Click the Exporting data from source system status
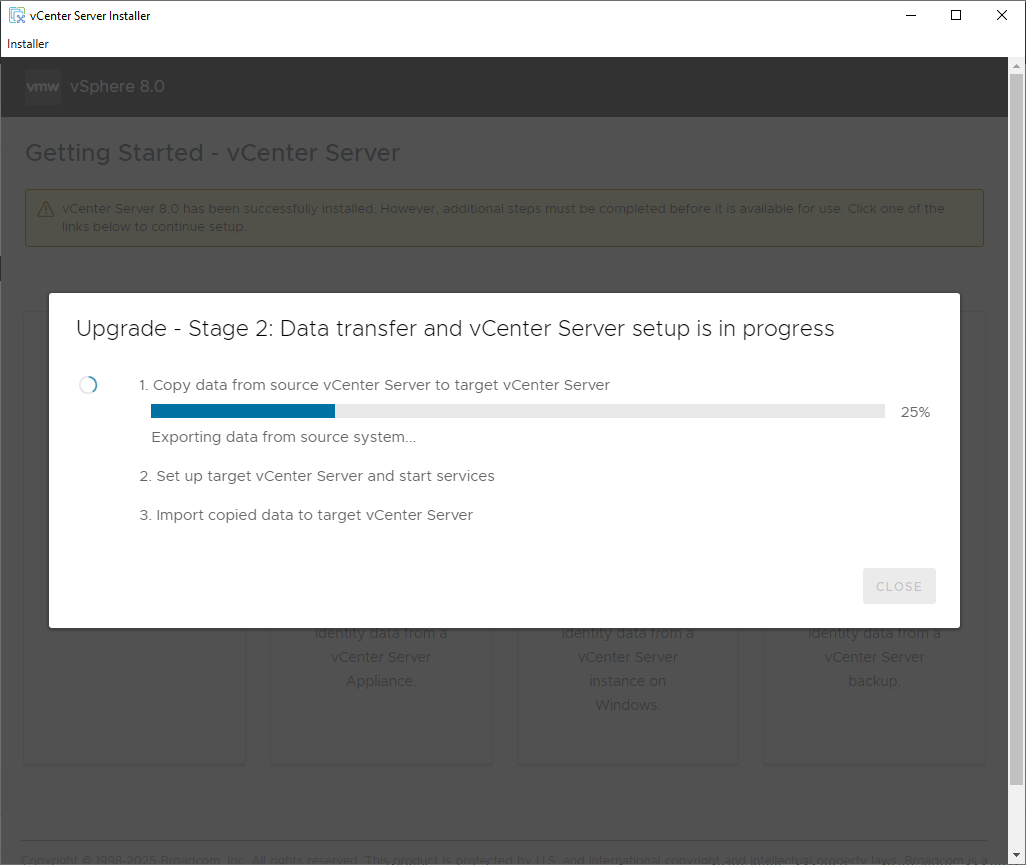Screen dimensions: 1026x865 [283, 437]
